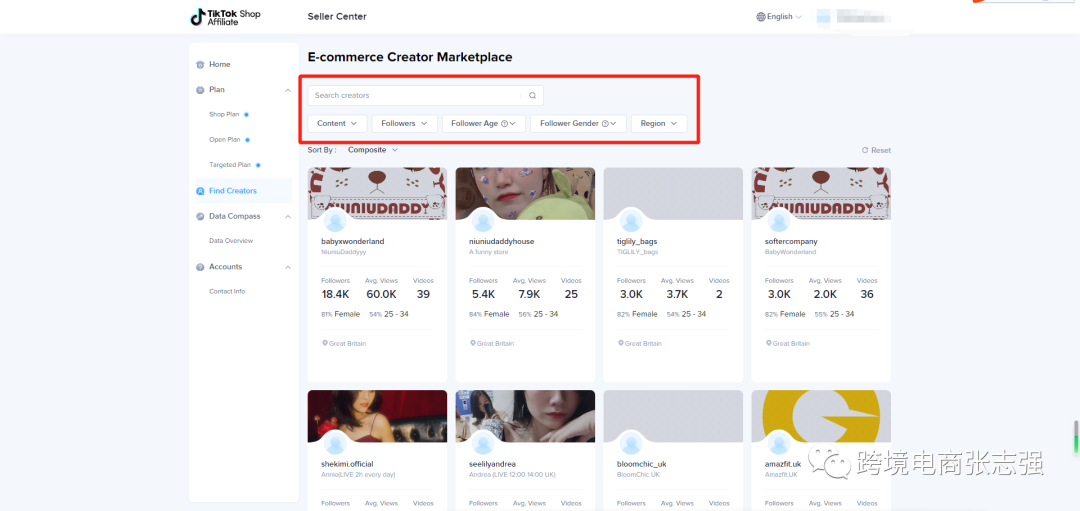This screenshot has width=1080, height=511.
Task: Collapse the Data Compass section
Action: point(288,216)
